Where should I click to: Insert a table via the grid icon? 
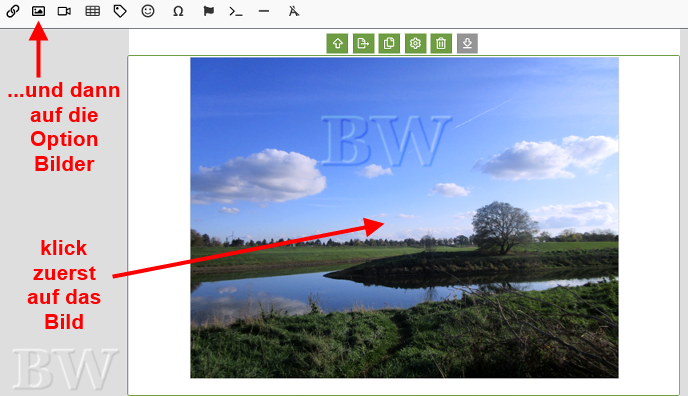[x=93, y=11]
